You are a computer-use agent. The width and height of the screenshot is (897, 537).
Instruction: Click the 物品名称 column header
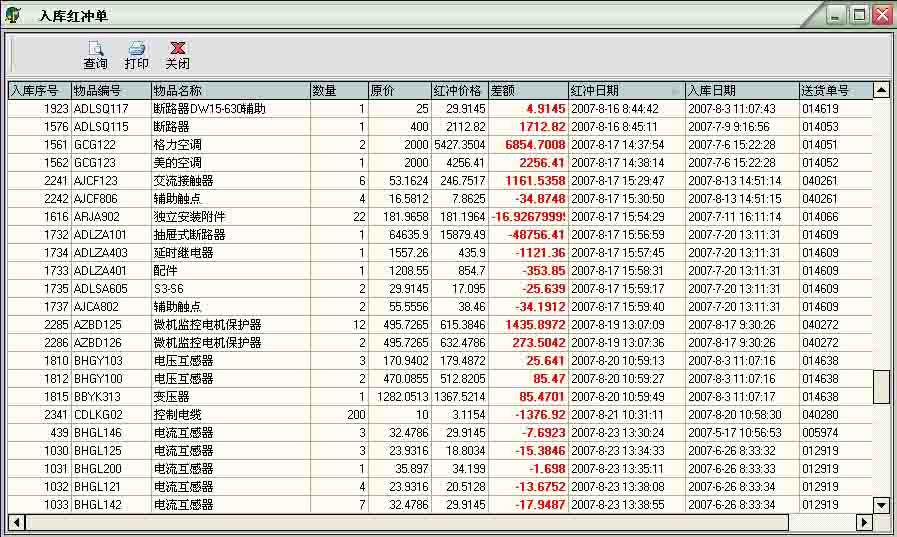(x=230, y=91)
